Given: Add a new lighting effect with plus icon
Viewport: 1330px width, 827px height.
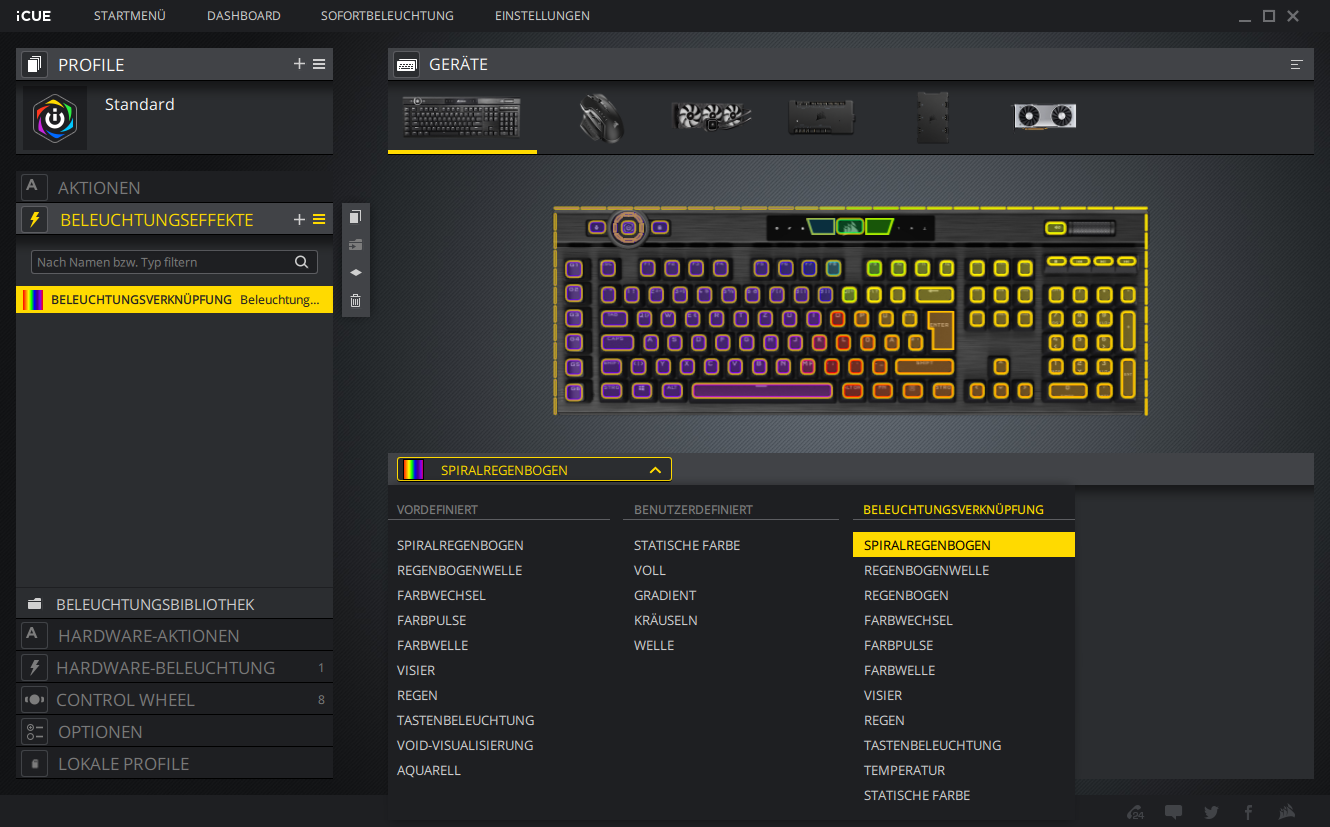Looking at the screenshot, I should pos(299,220).
